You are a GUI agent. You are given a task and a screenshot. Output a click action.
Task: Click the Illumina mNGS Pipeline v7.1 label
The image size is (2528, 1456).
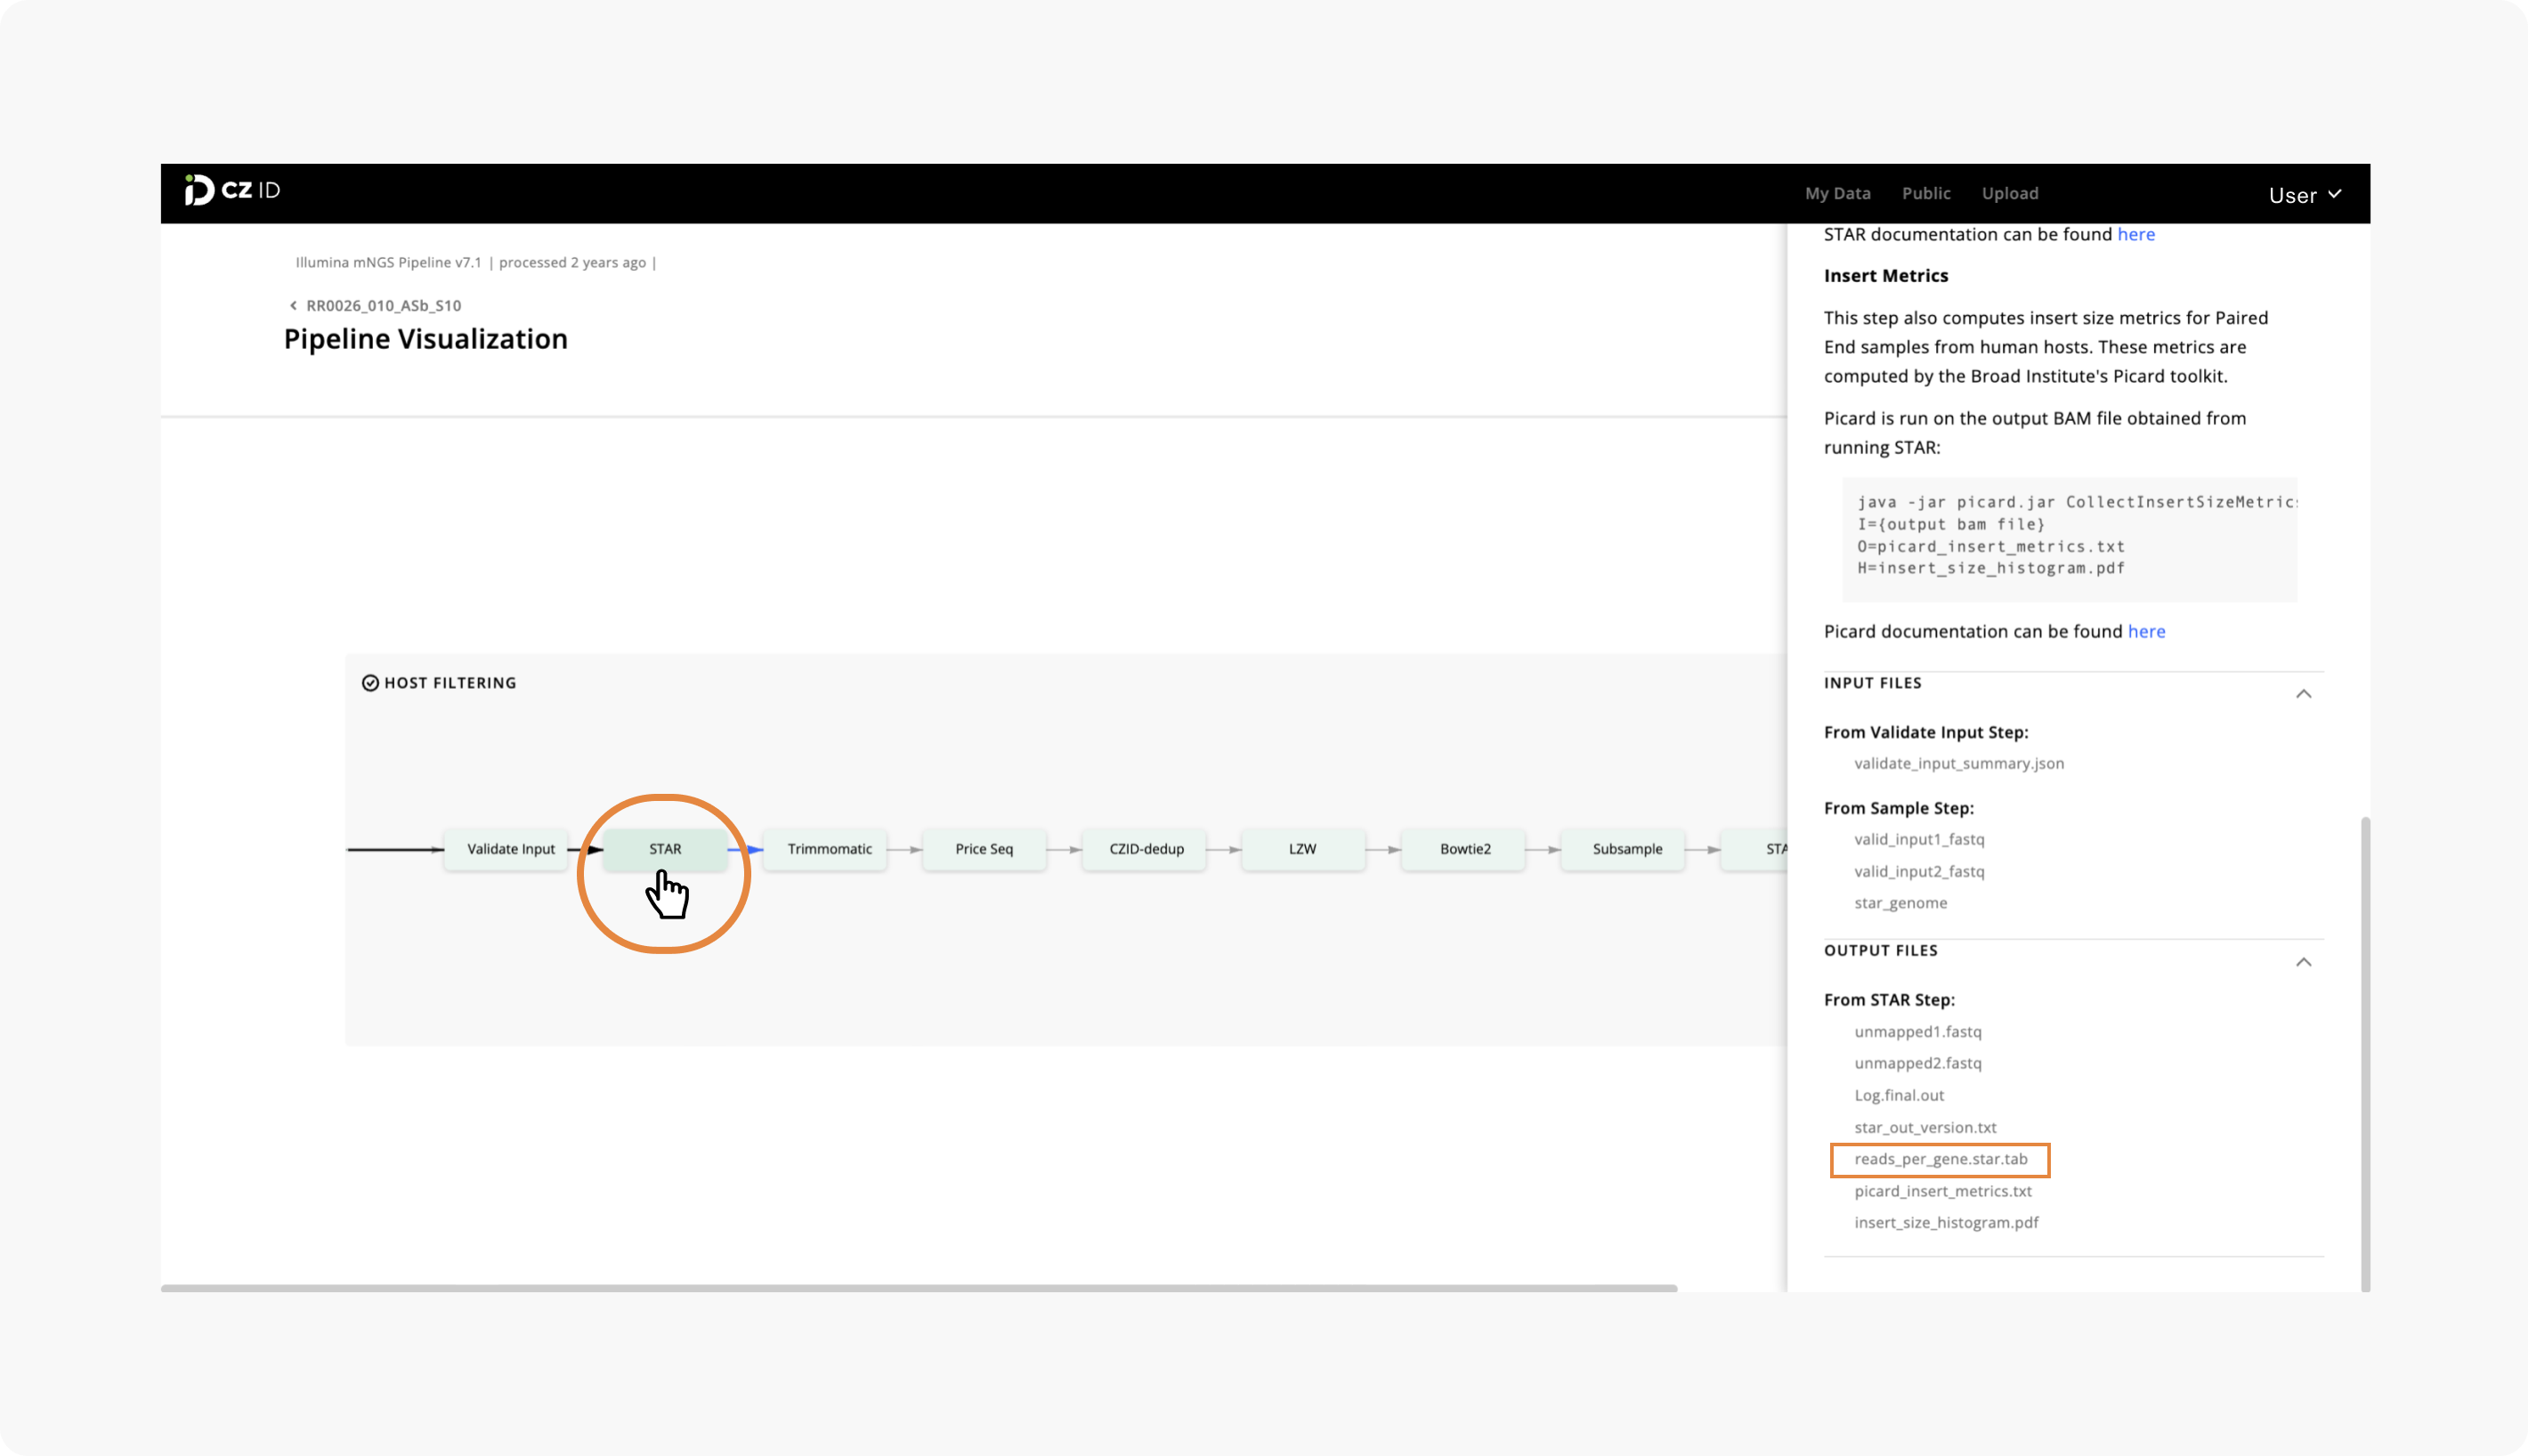388,262
